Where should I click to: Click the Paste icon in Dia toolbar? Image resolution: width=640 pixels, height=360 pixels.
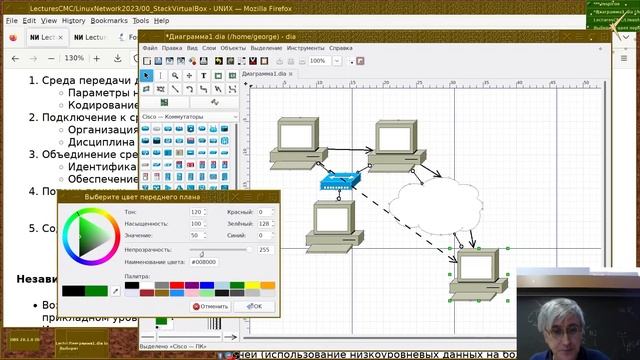pyautogui.click(x=264, y=61)
